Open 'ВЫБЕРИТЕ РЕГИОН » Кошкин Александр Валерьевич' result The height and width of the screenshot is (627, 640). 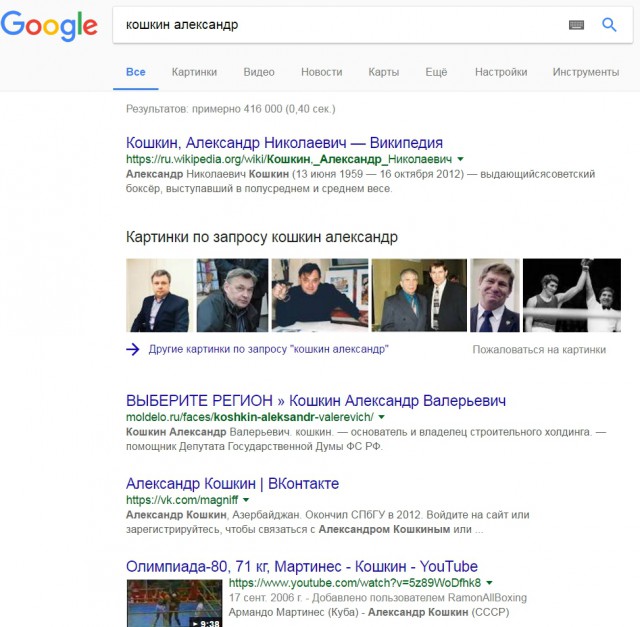tap(316, 401)
